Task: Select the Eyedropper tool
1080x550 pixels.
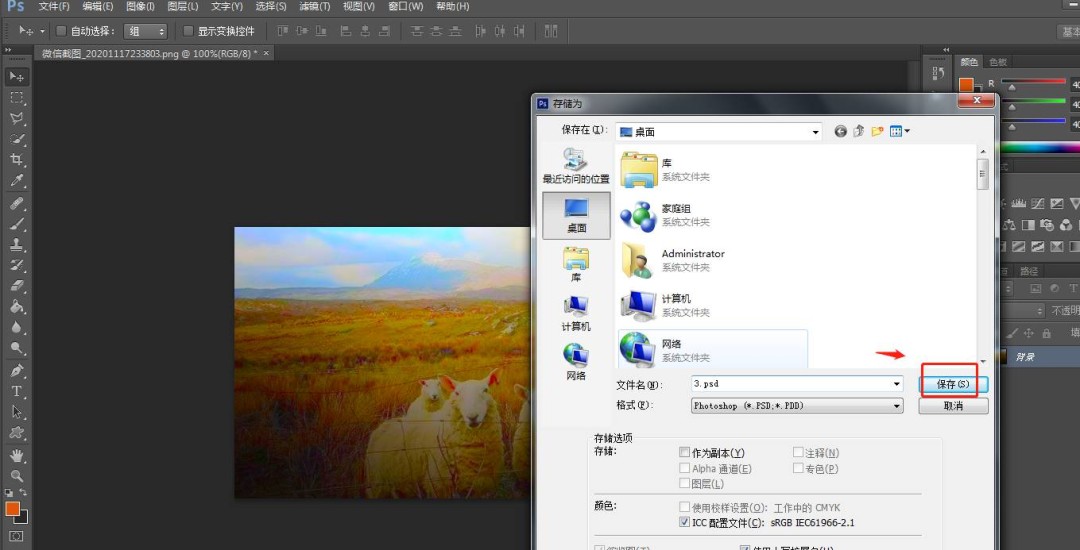Action: point(17,181)
